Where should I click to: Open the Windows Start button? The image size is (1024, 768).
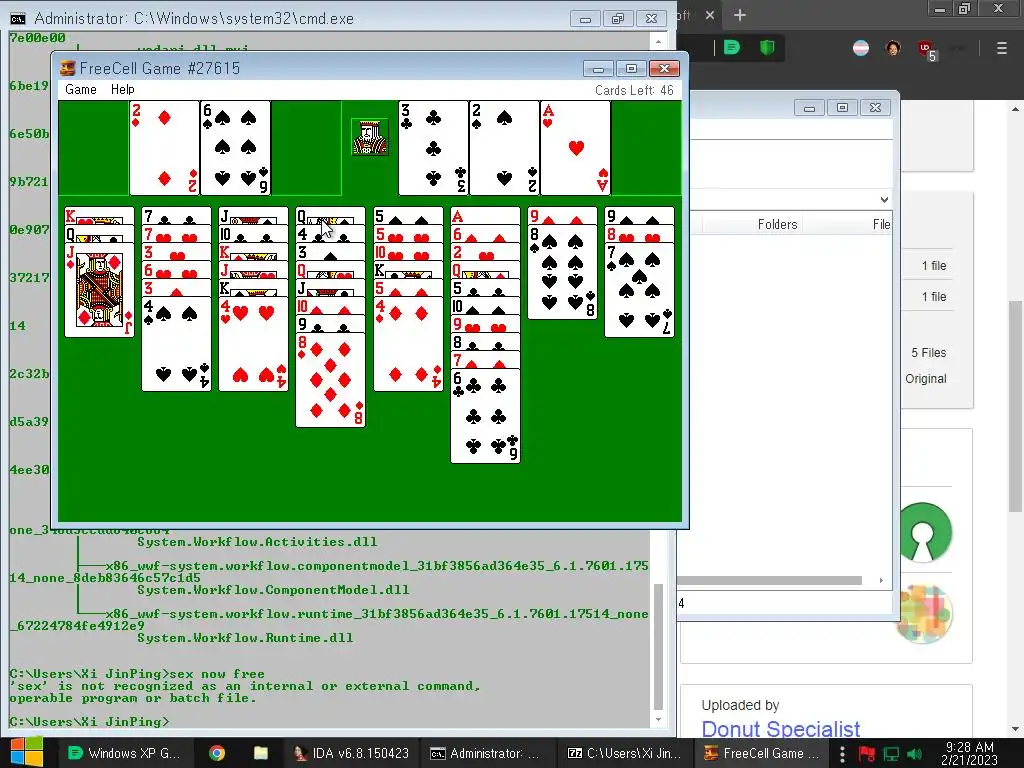pyautogui.click(x=26, y=752)
